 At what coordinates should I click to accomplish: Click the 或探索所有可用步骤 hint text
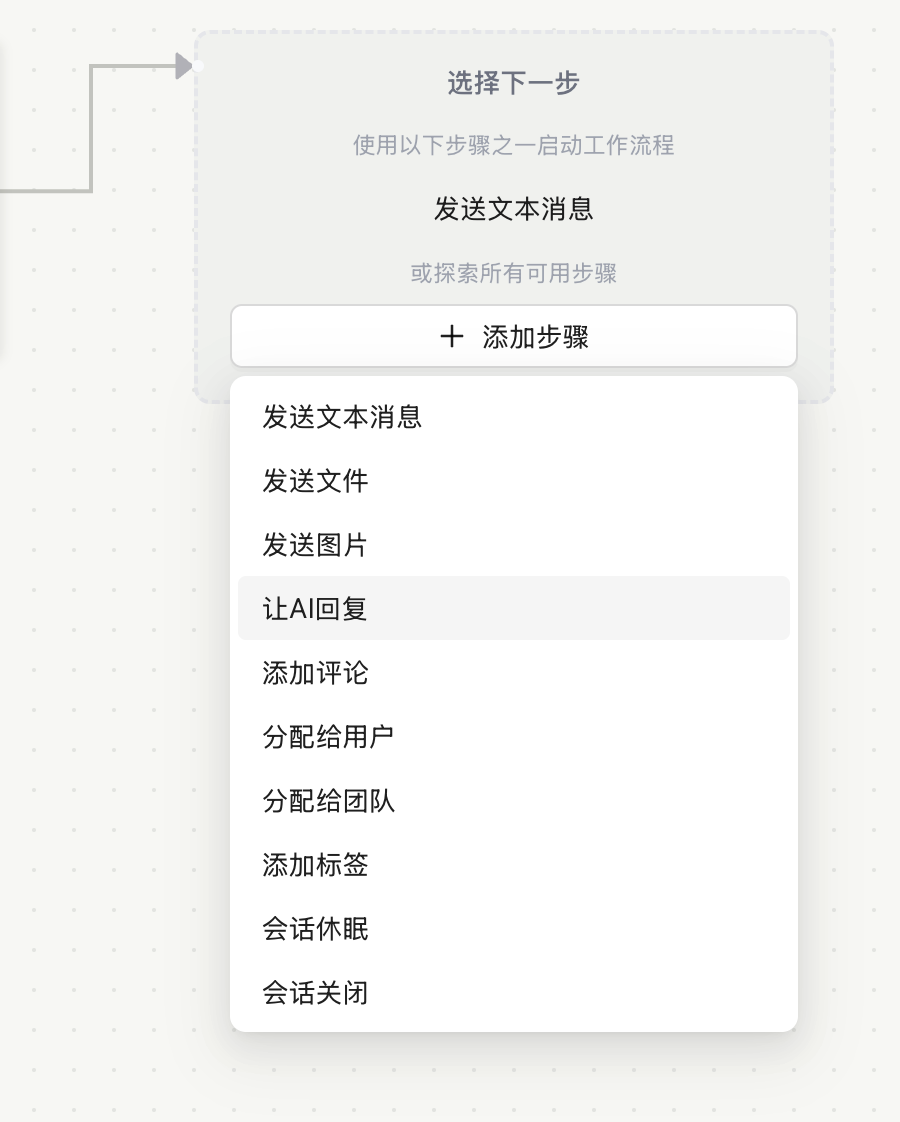(x=513, y=274)
